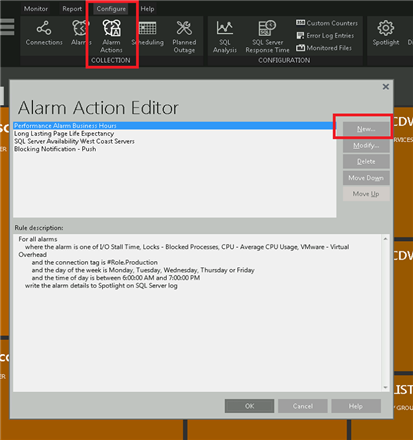
Task: Open Error Log Entries in the ribbon
Action: pos(325,35)
